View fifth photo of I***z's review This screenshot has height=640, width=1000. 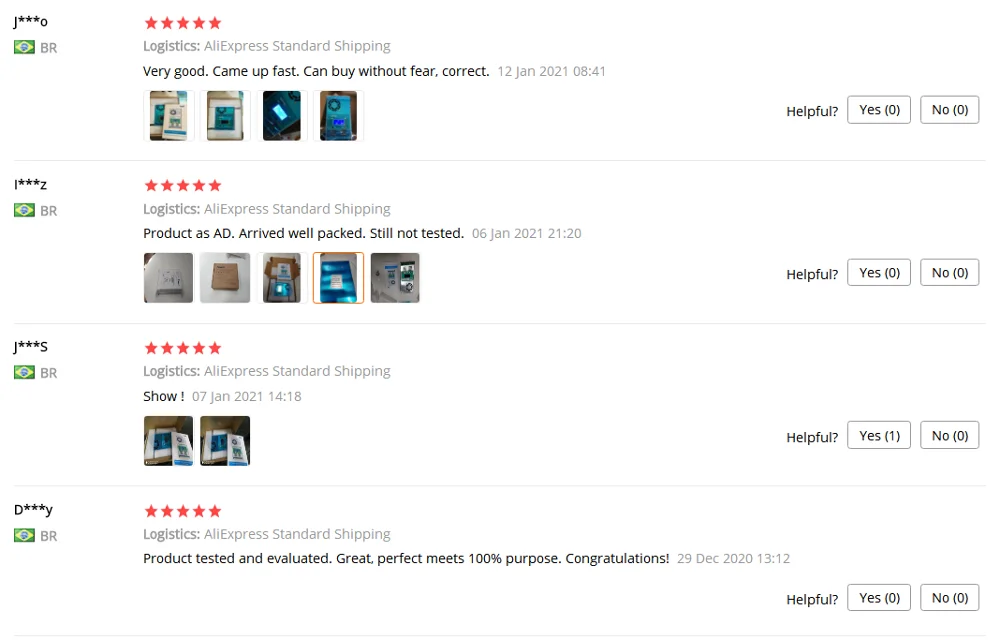pyautogui.click(x=395, y=278)
